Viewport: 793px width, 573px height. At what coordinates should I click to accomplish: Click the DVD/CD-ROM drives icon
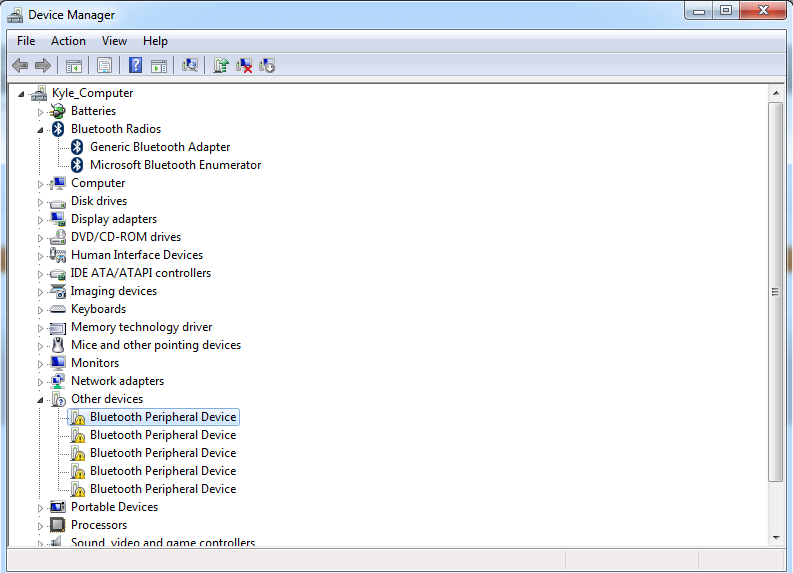pyautogui.click(x=58, y=237)
